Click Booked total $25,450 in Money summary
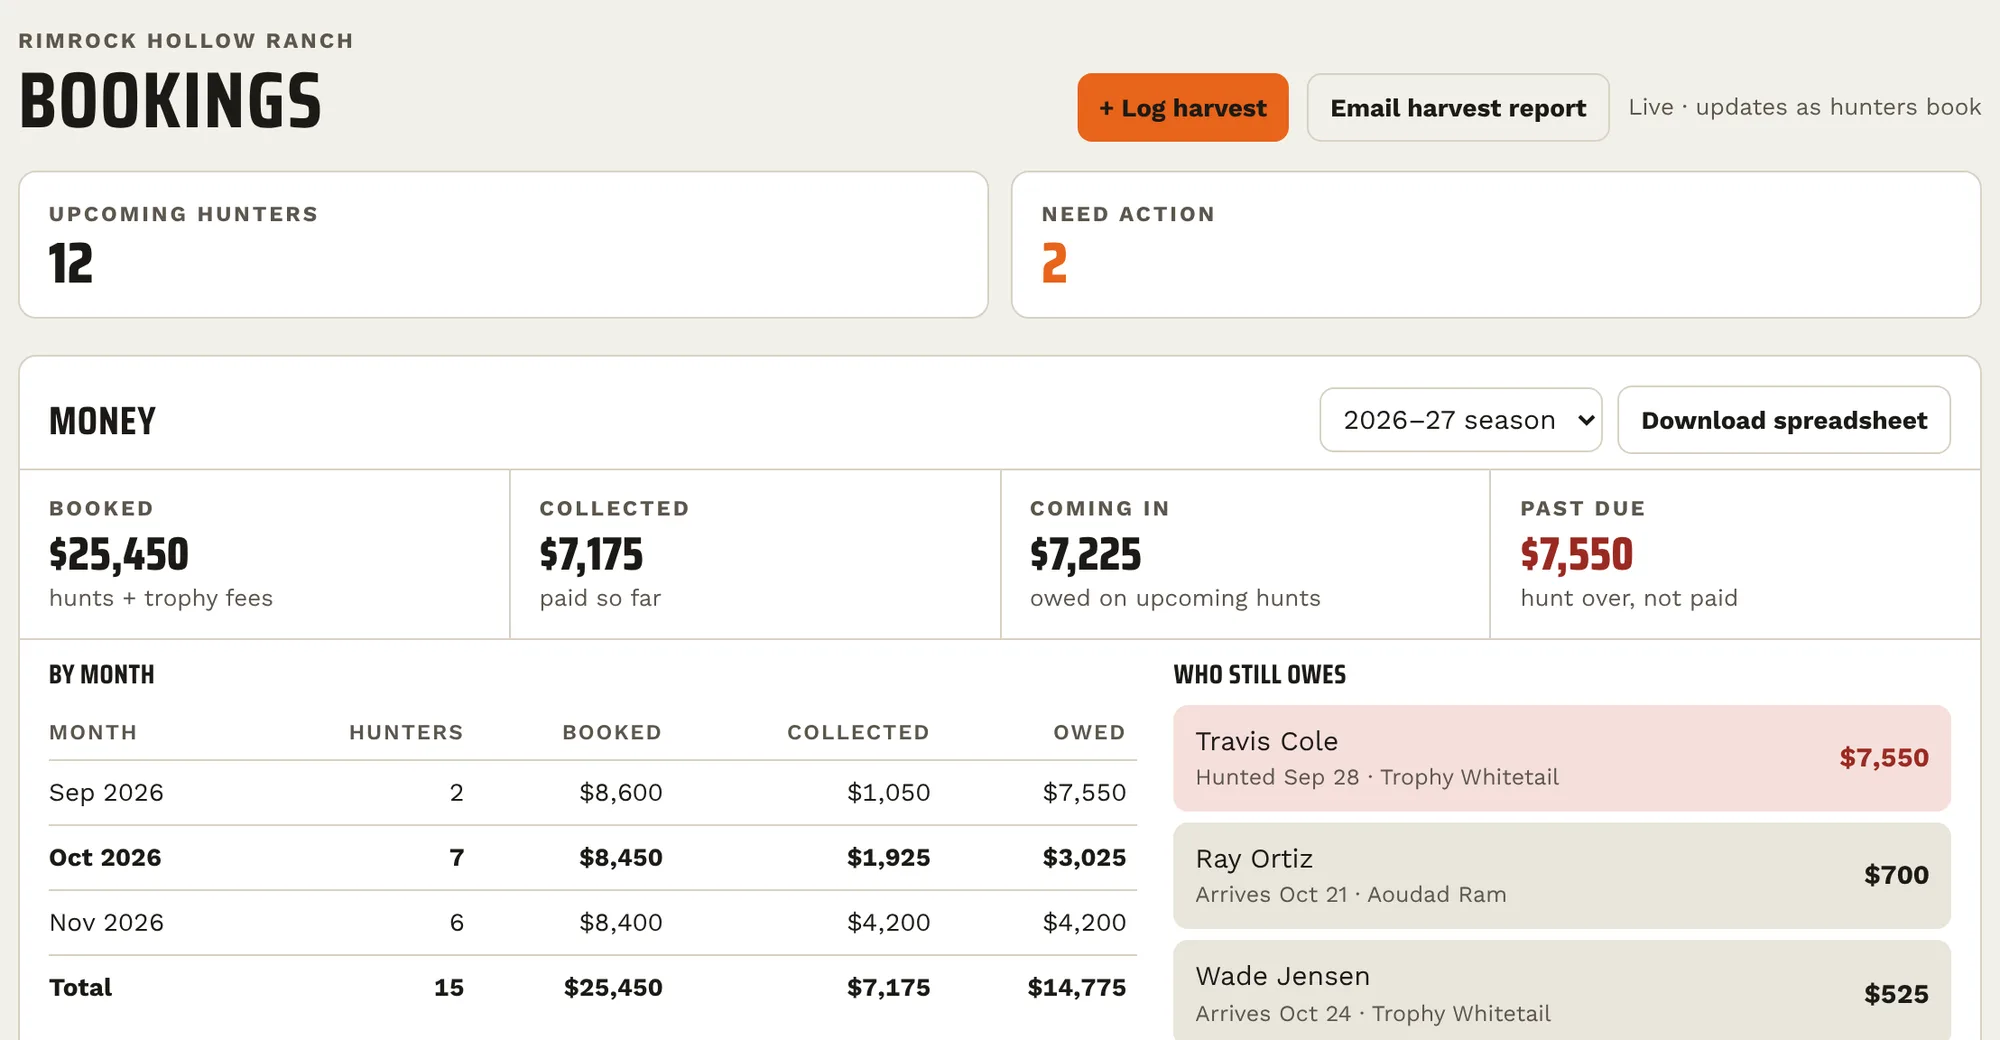Screen dimensions: 2000x1040 (119, 555)
